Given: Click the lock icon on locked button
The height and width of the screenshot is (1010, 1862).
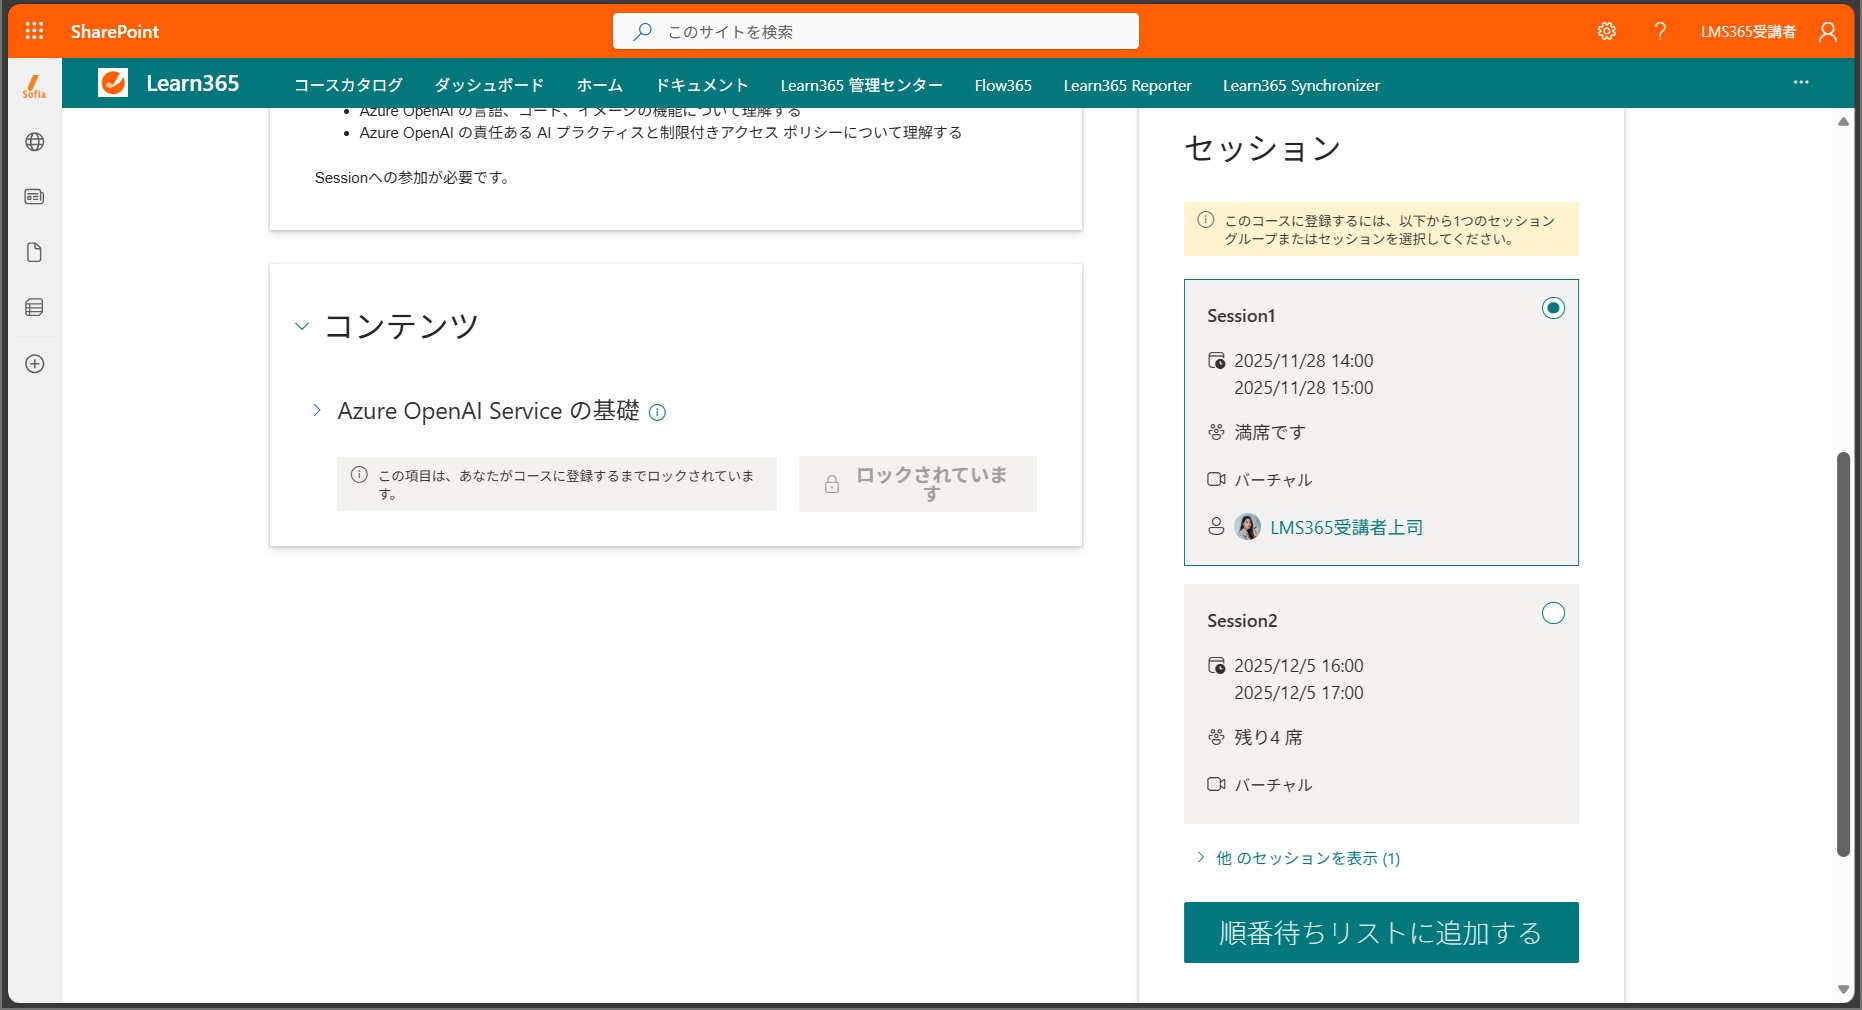Looking at the screenshot, I should (831, 484).
